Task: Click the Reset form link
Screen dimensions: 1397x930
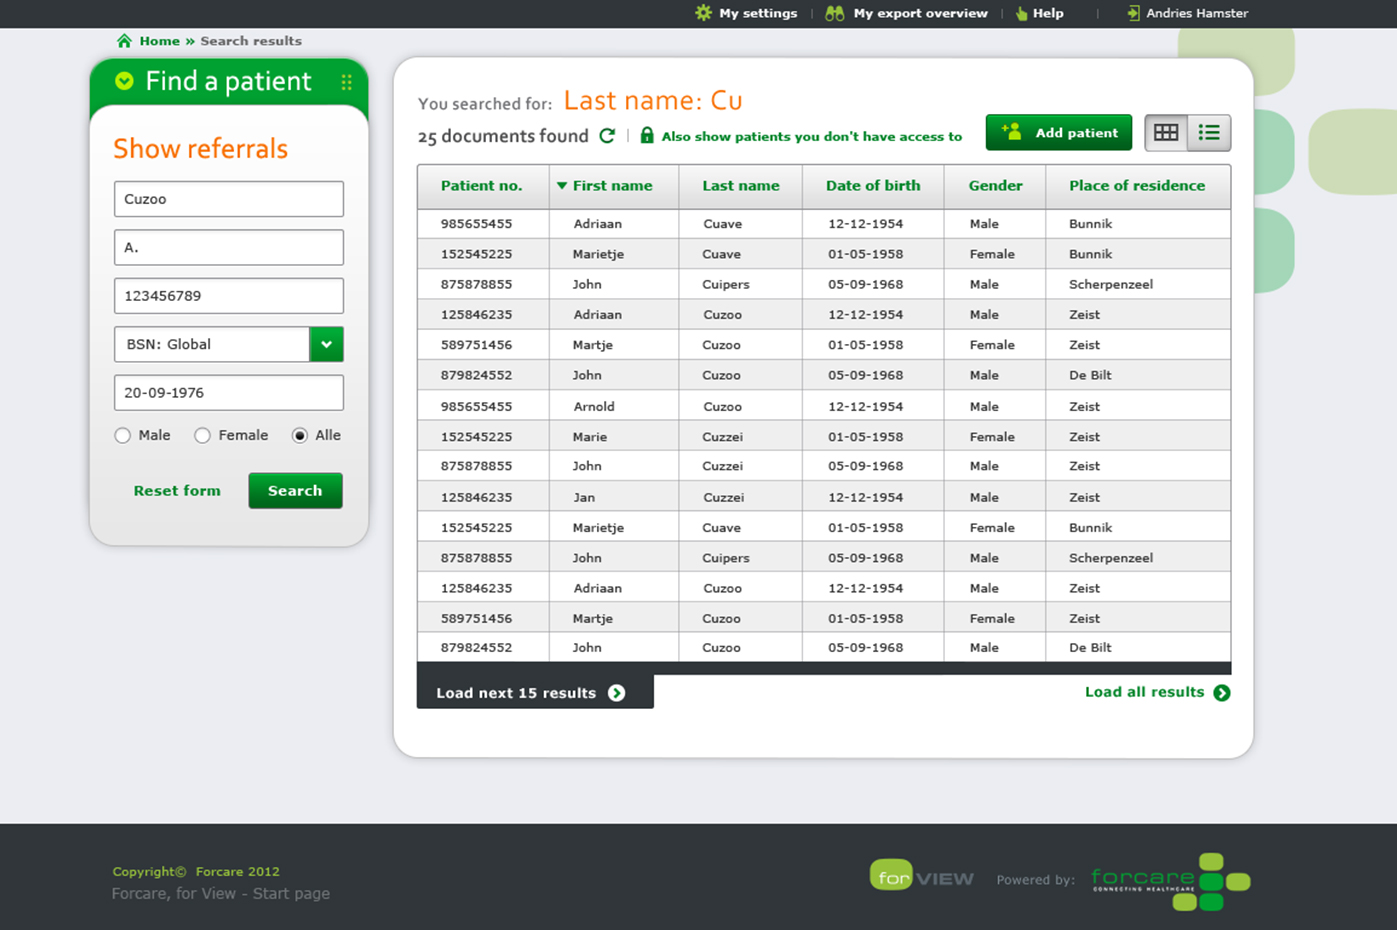Action: click(x=177, y=491)
